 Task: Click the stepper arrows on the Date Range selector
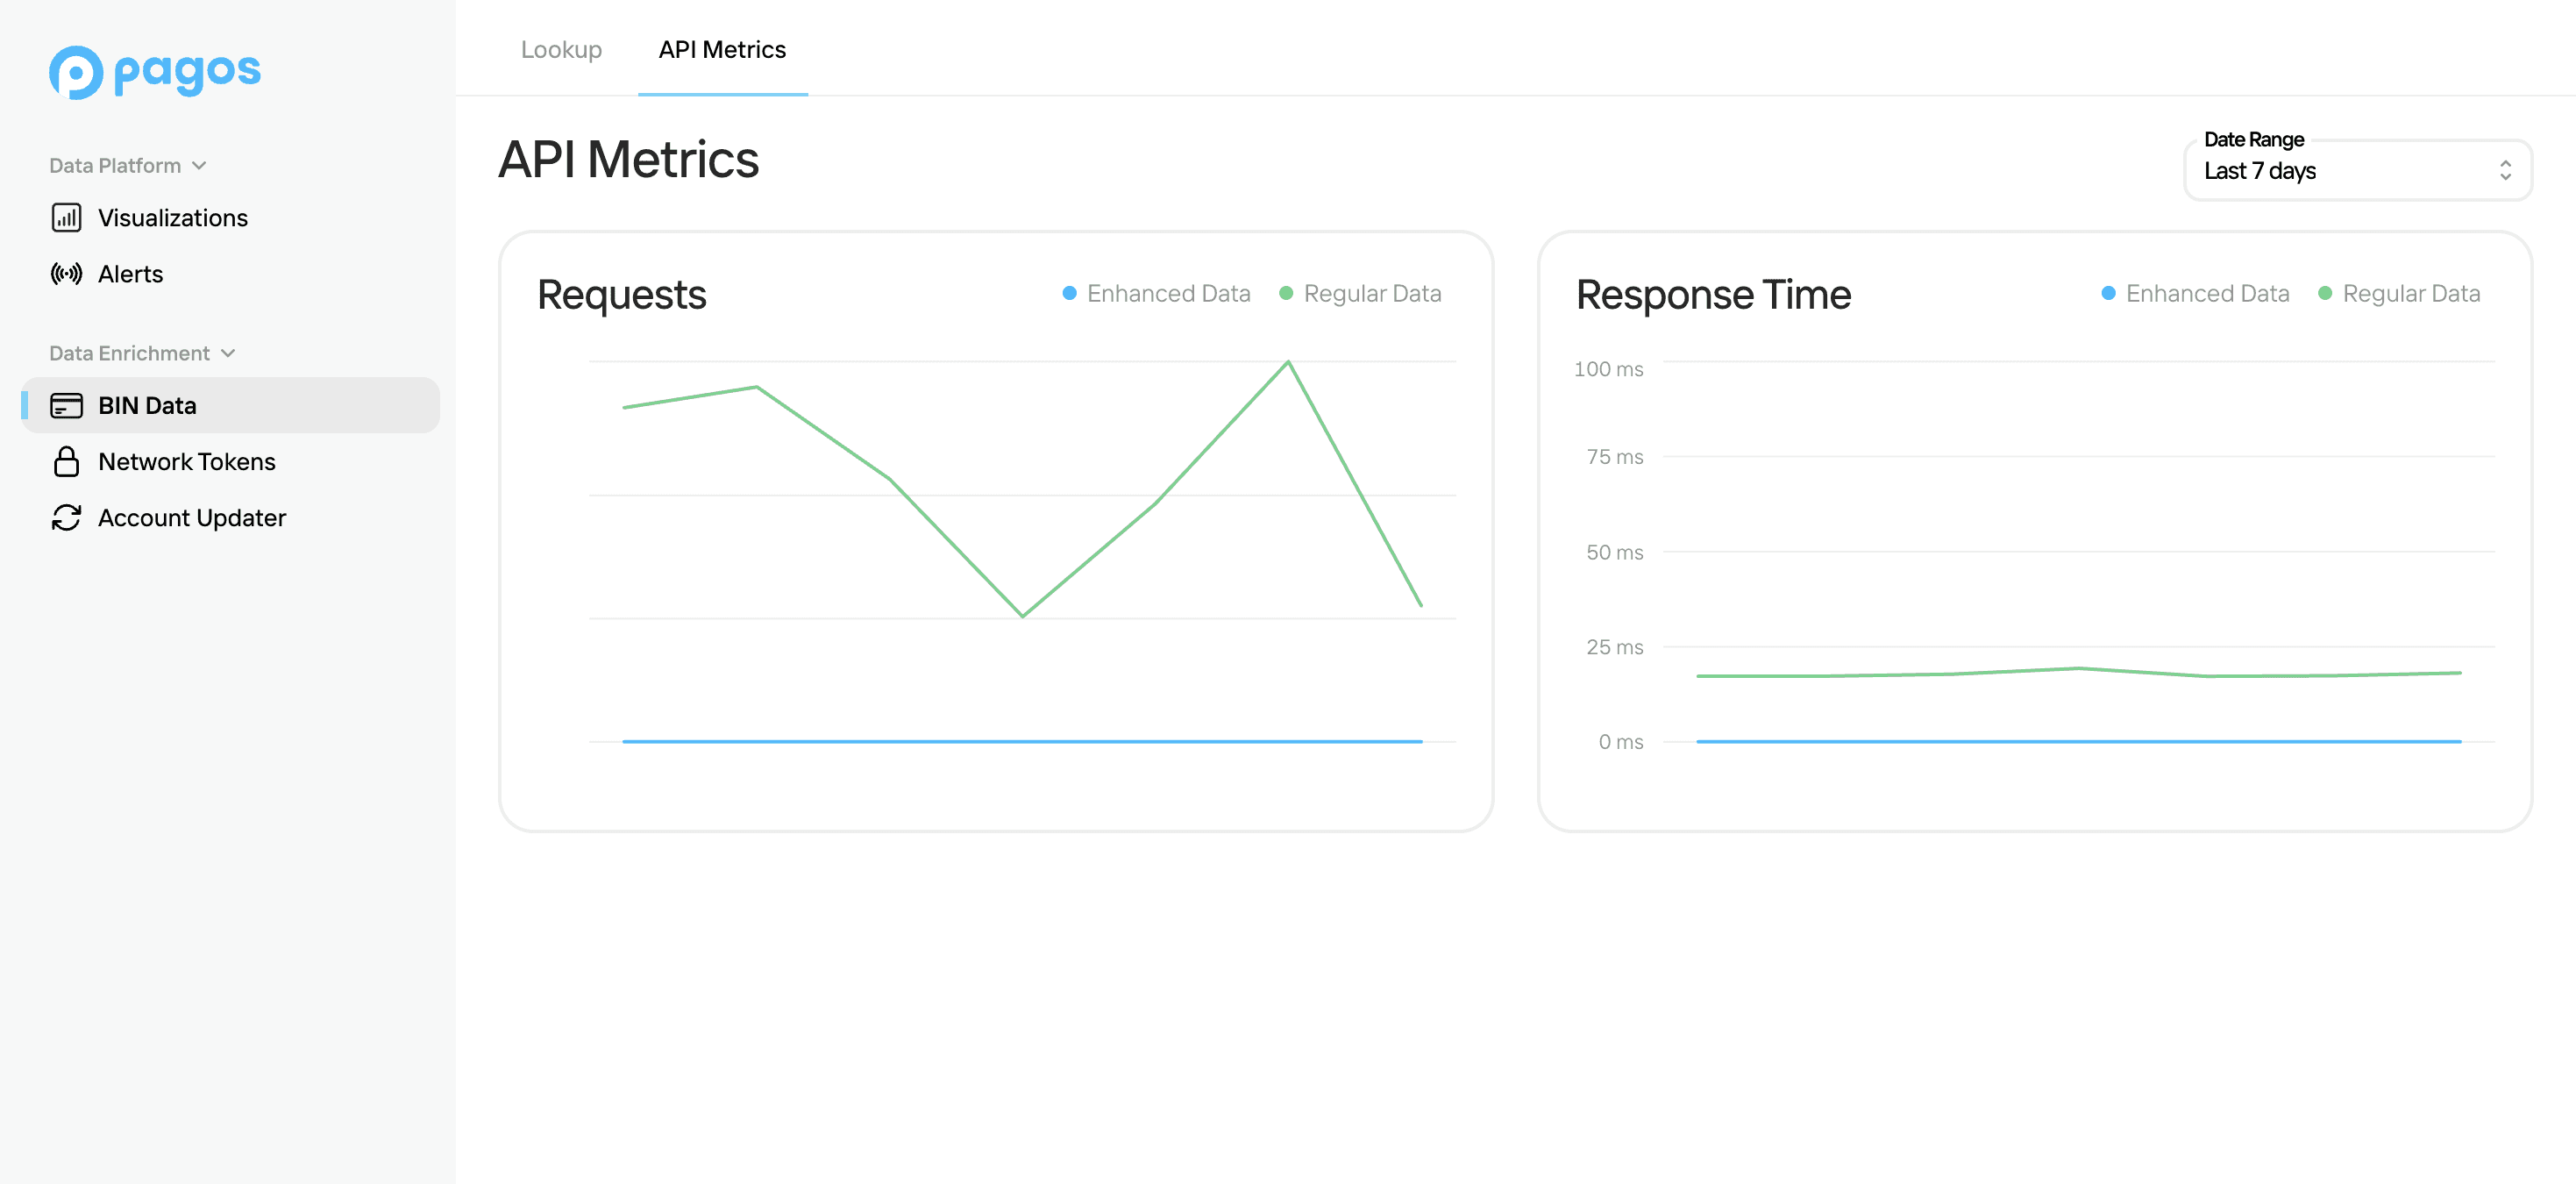2504,170
